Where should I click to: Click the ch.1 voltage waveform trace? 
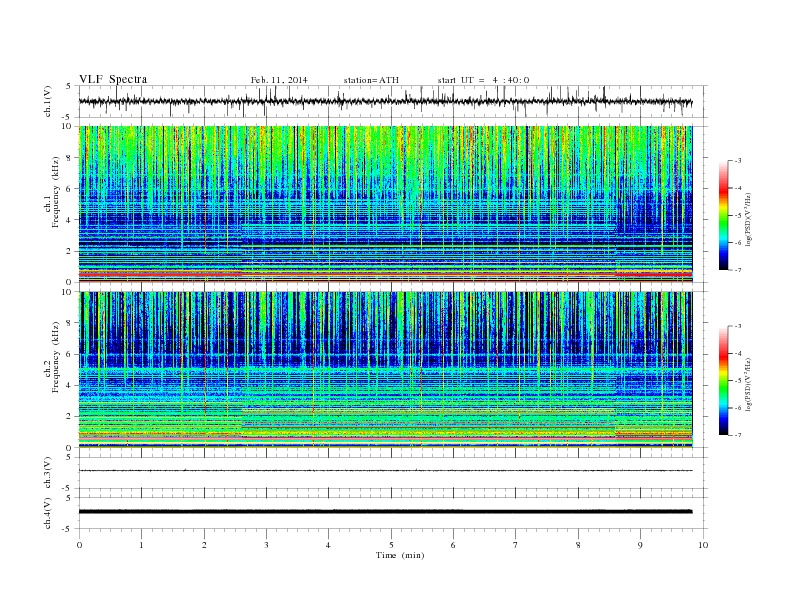pos(385,101)
